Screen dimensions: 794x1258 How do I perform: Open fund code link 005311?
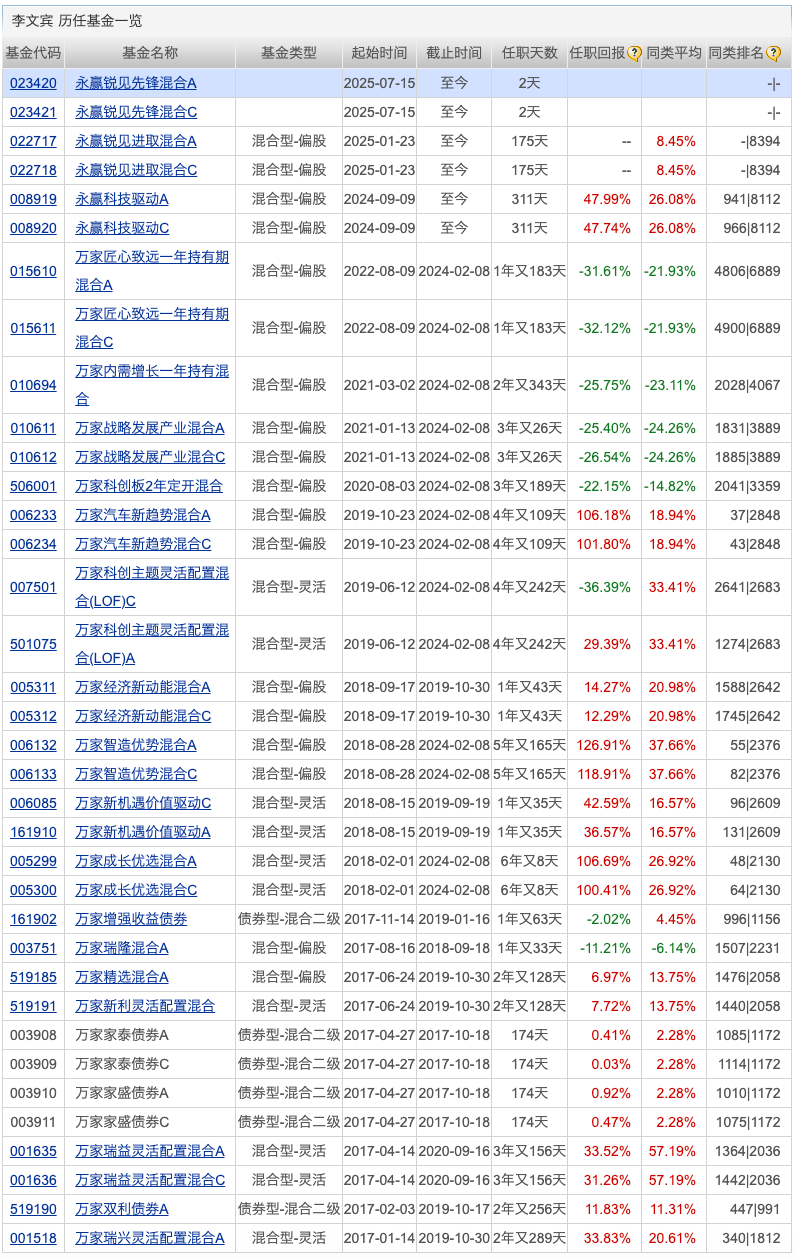pyautogui.click(x=33, y=687)
